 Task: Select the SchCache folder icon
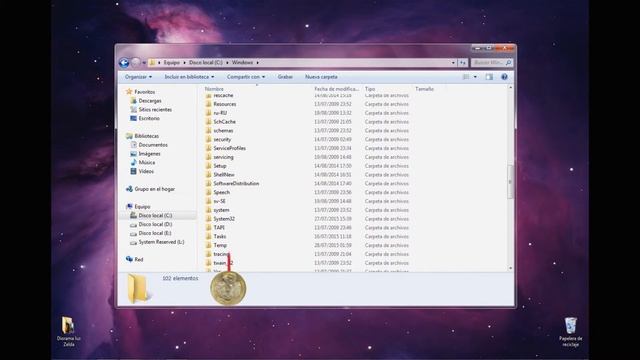coord(209,122)
